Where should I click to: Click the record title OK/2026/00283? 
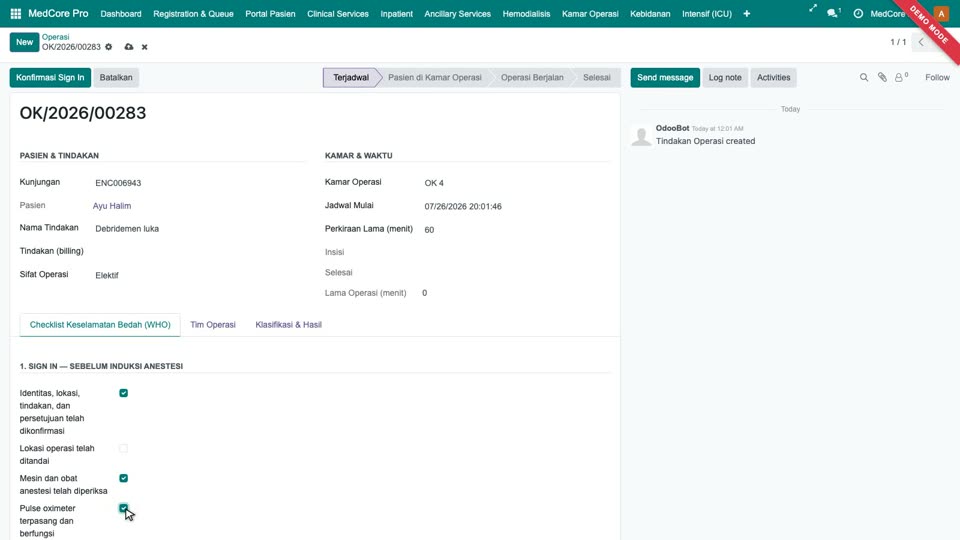(83, 113)
